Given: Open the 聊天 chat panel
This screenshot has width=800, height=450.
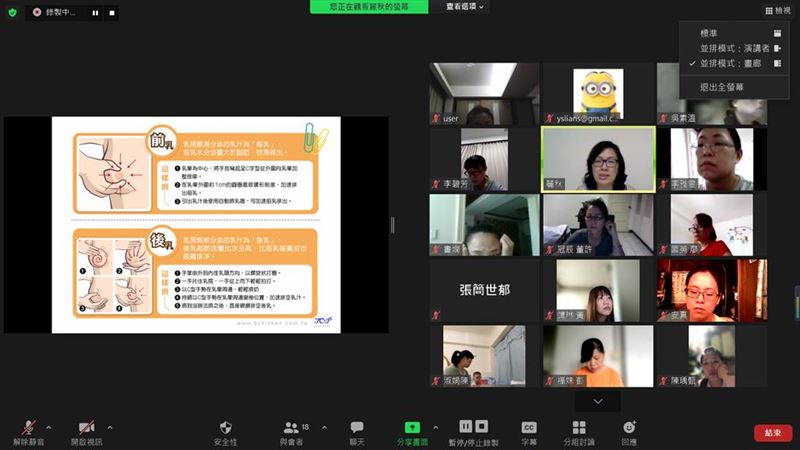Looking at the screenshot, I should [x=357, y=433].
